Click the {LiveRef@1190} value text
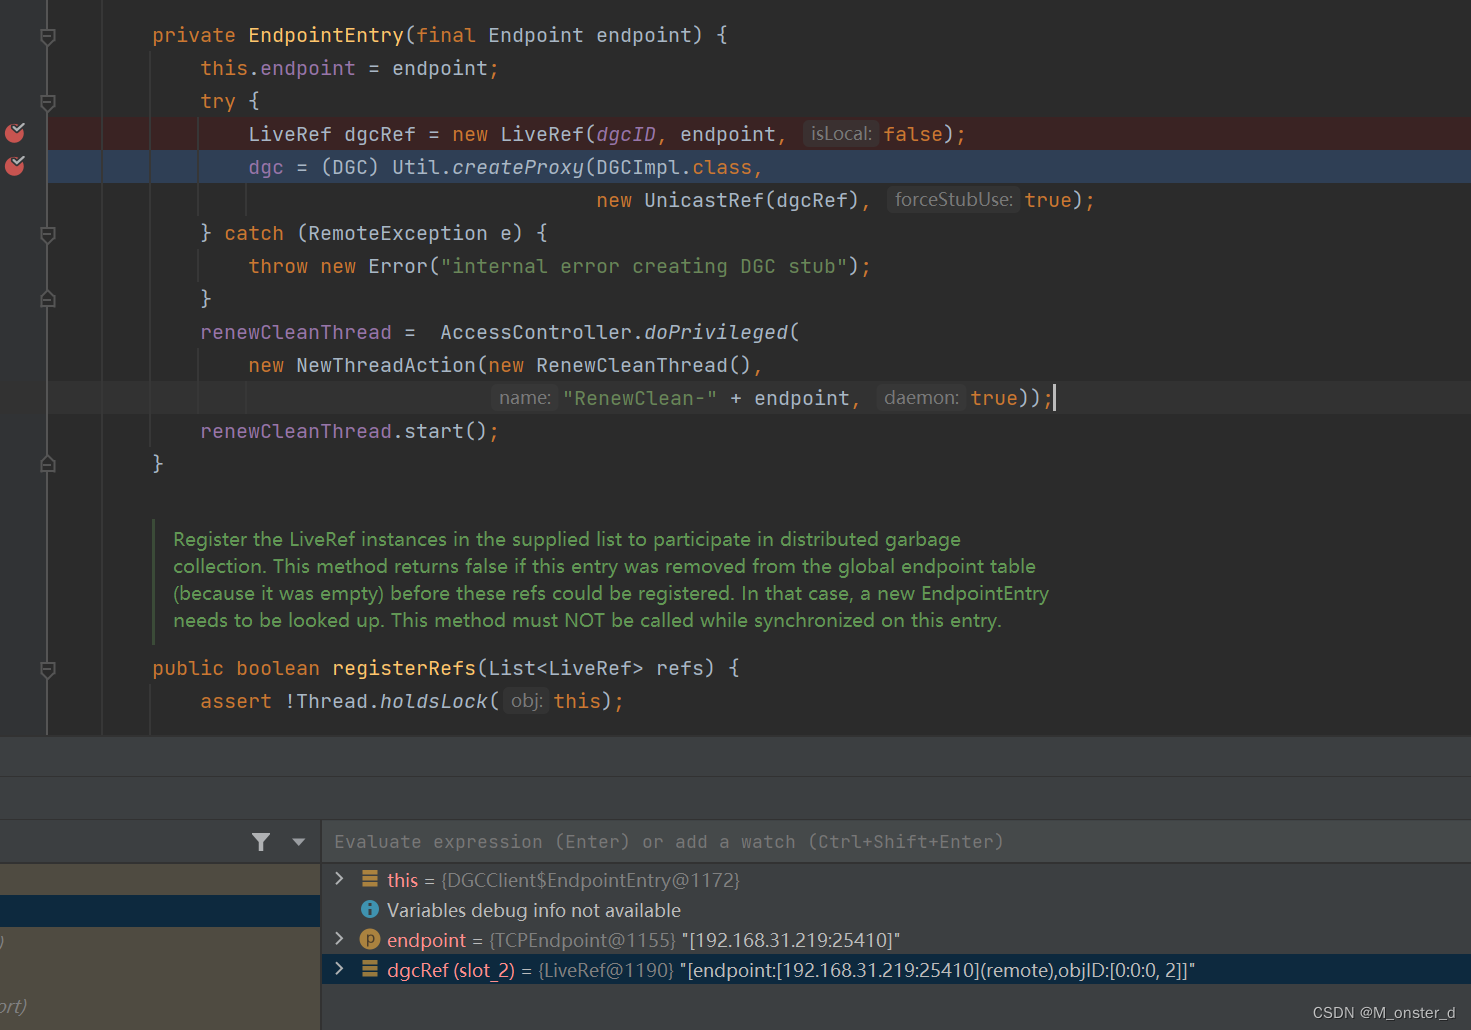 pos(606,970)
